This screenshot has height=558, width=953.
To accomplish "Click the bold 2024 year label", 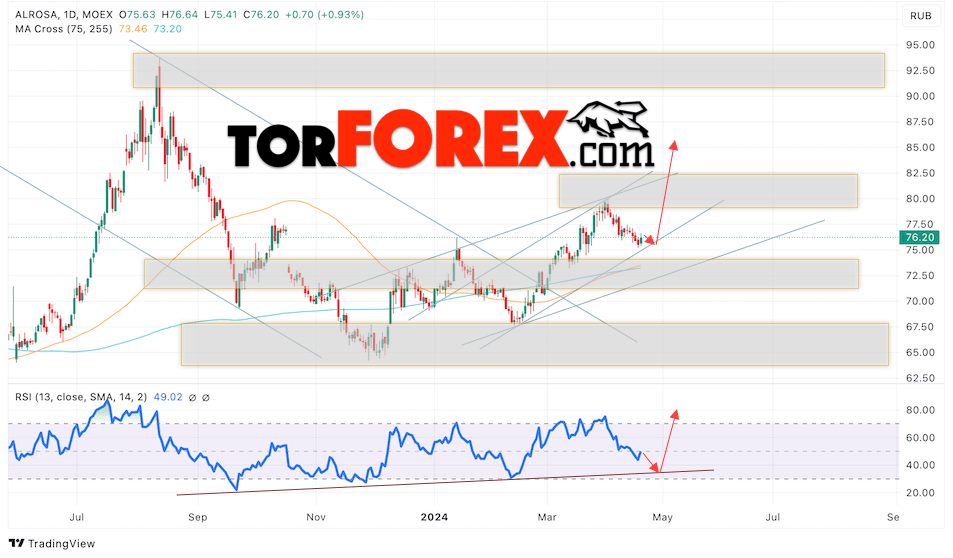I will (x=435, y=517).
